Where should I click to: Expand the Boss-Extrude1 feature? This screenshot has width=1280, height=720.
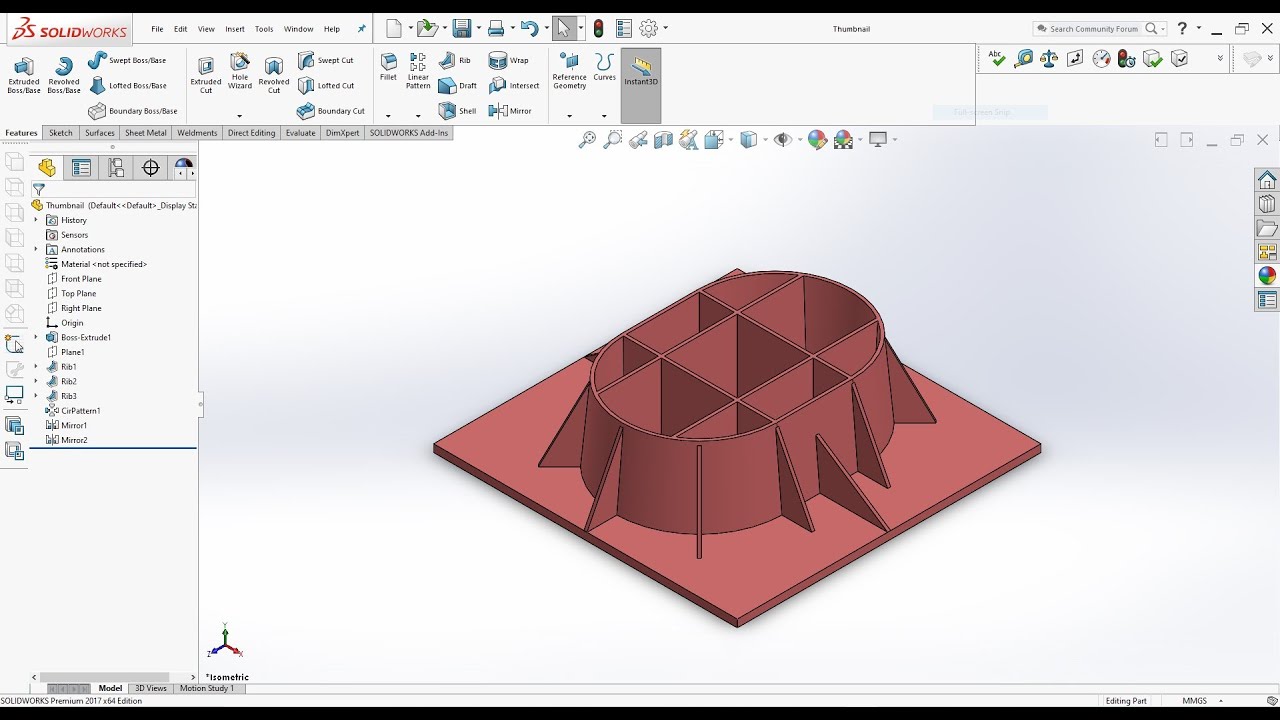pos(36,337)
